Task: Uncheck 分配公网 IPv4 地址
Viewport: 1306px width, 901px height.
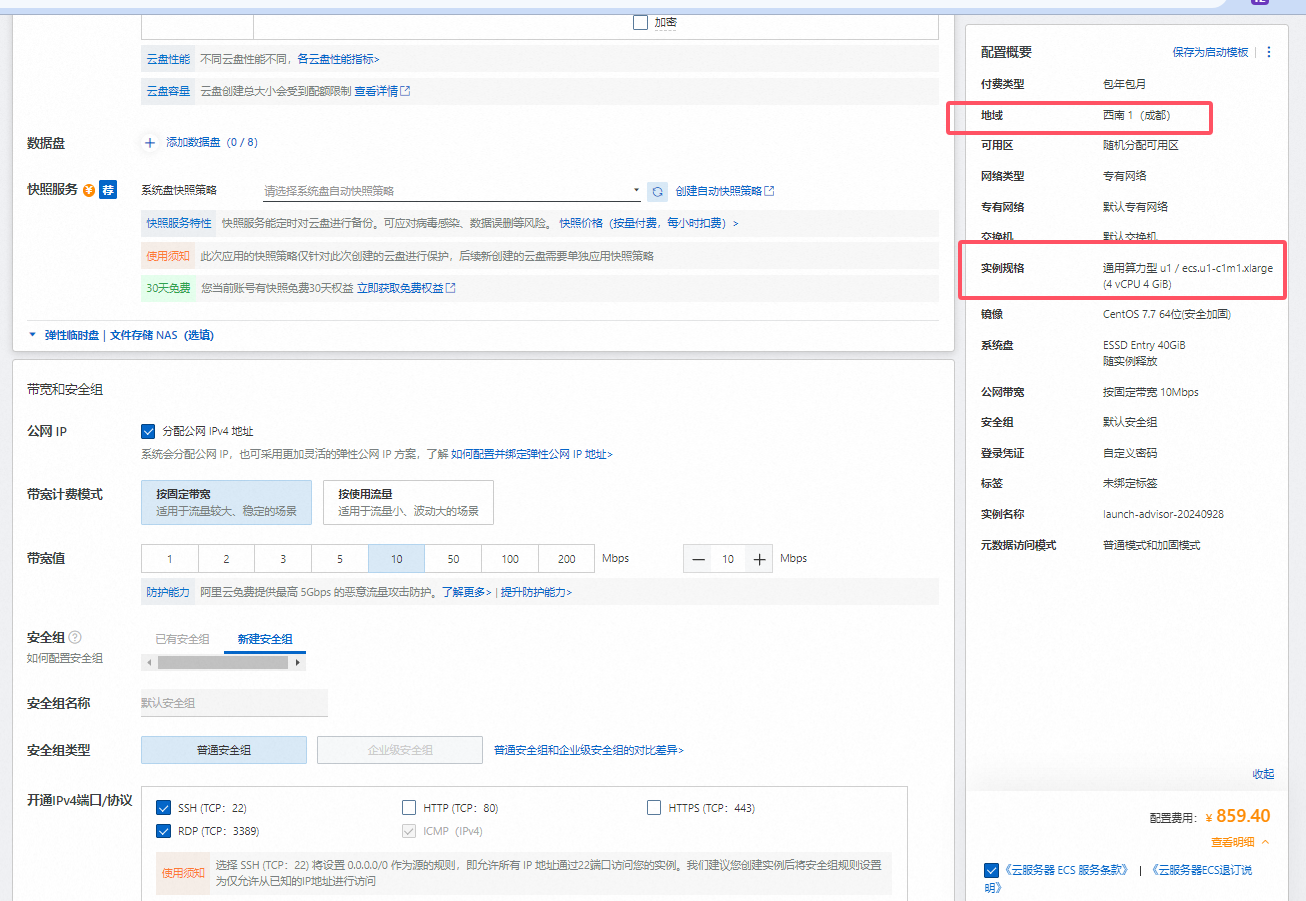Action: (149, 431)
